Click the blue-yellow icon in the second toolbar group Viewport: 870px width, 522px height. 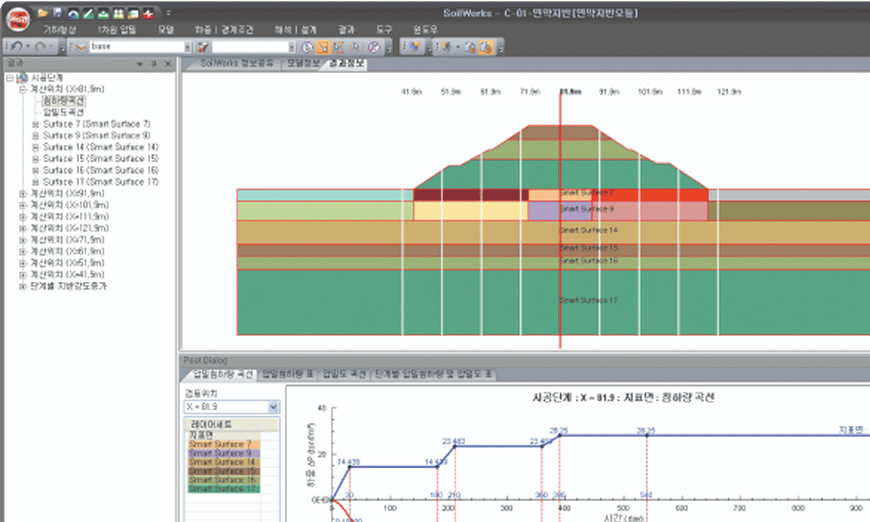pos(413,47)
